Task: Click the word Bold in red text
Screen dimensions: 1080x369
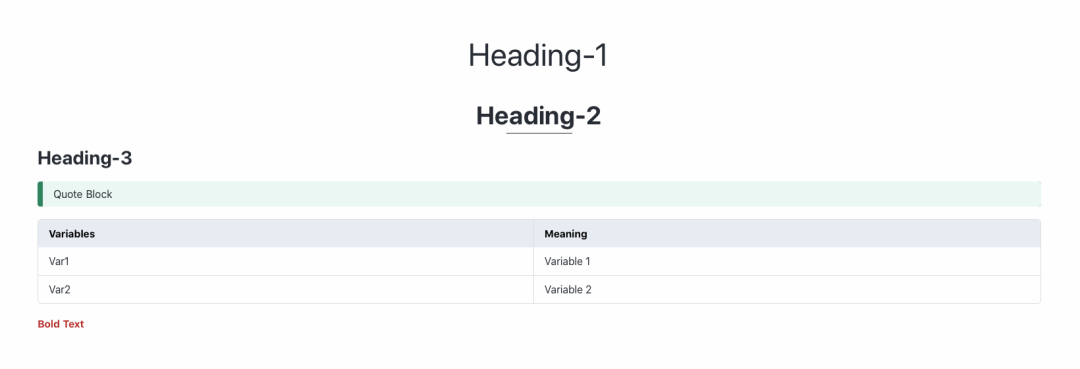Action: 49,324
